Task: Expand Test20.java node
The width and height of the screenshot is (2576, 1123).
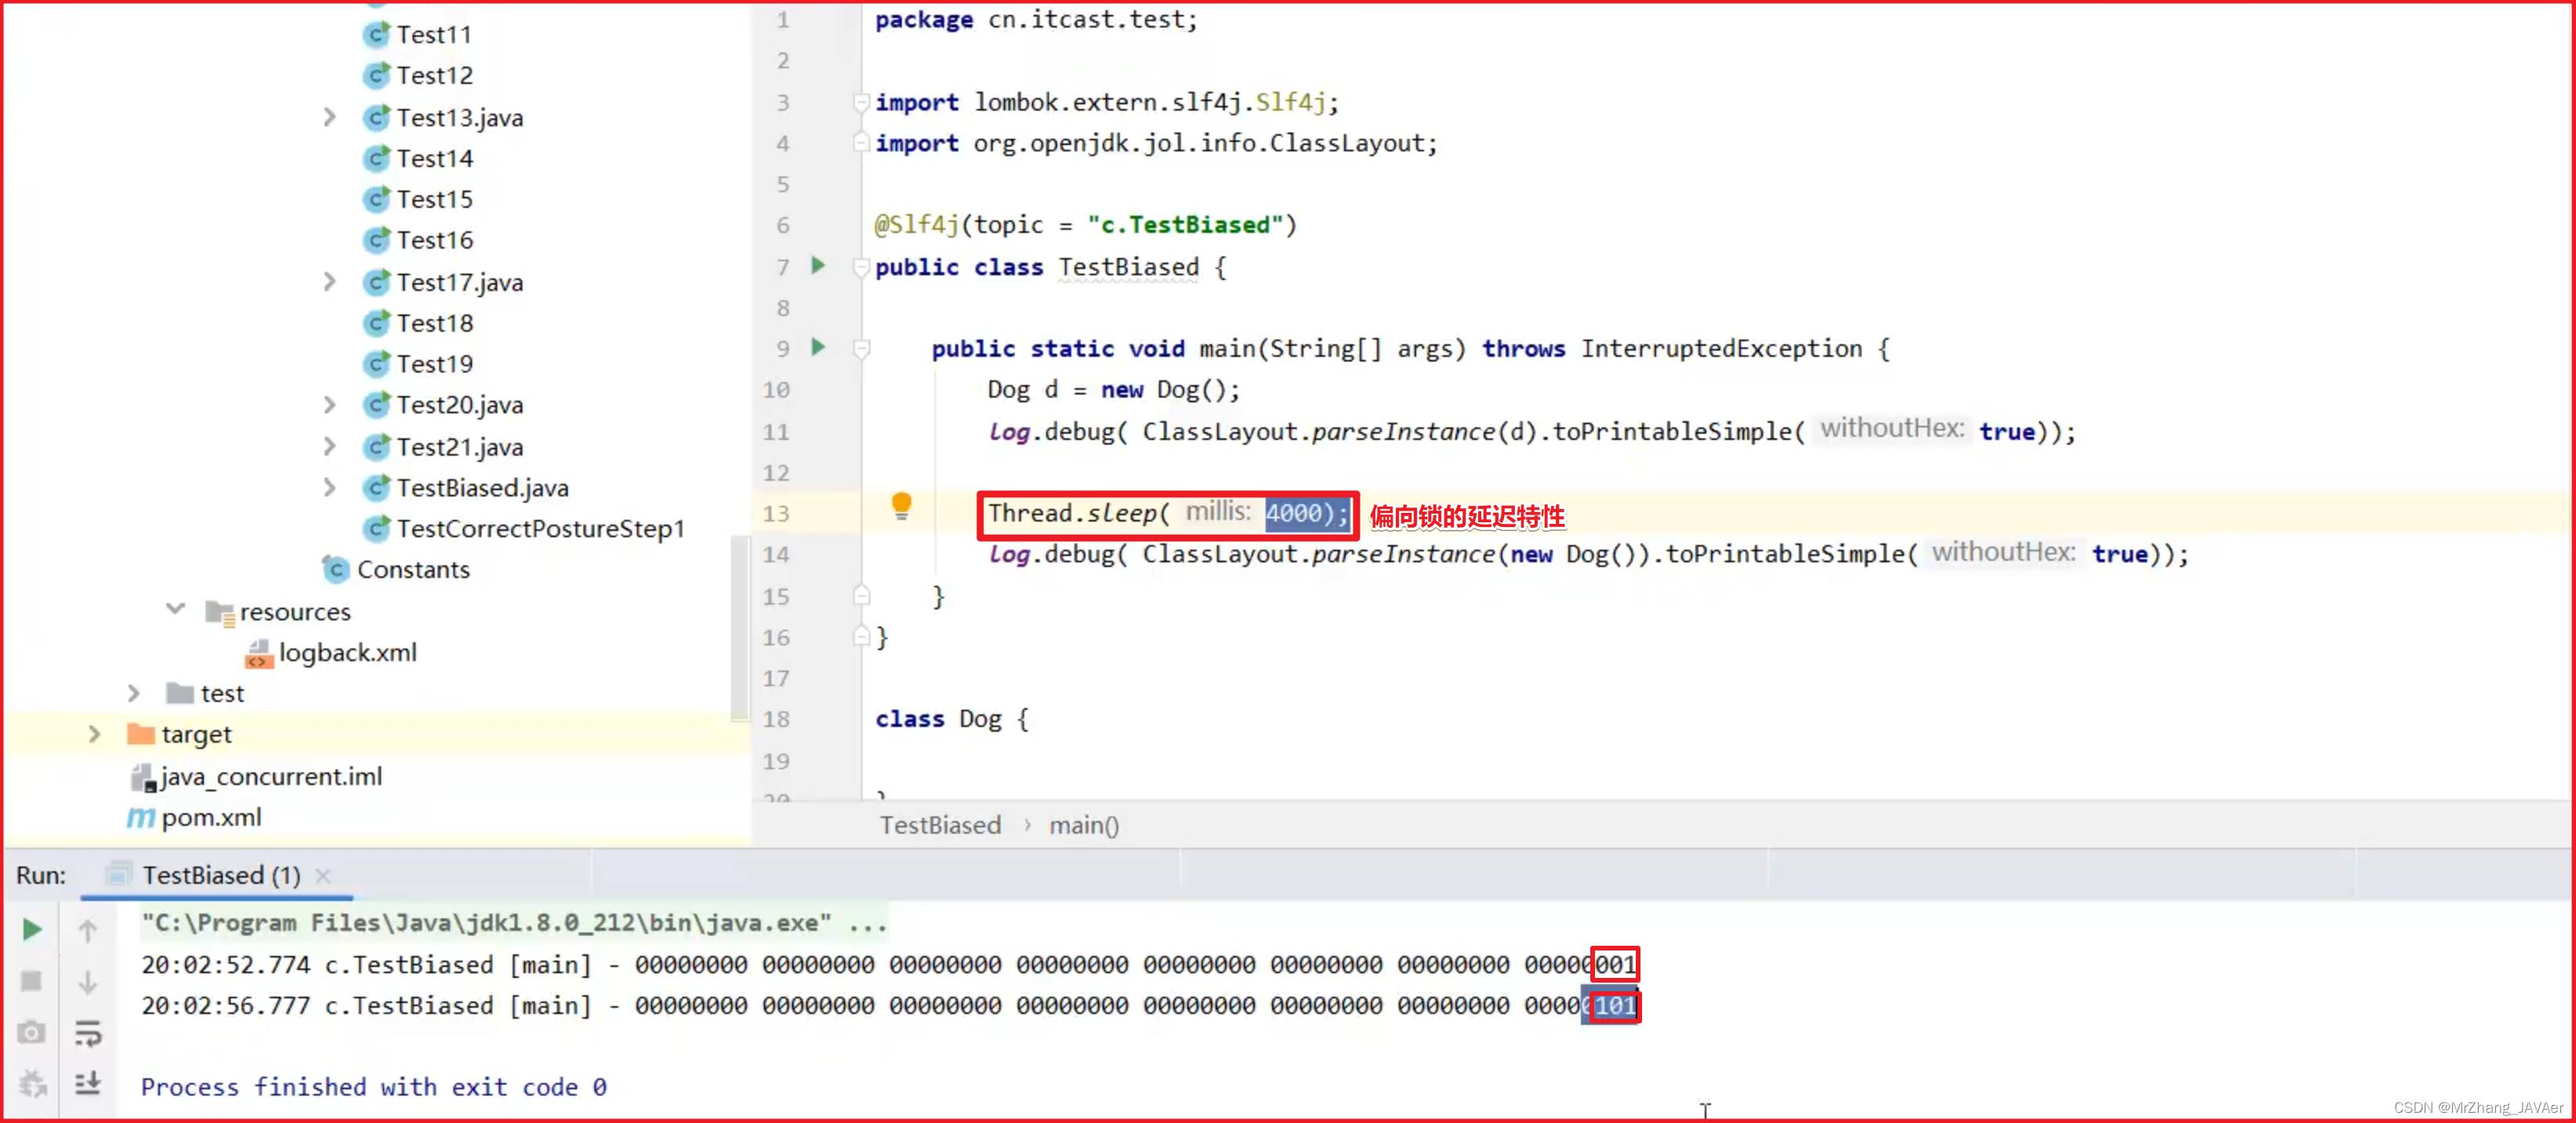Action: [330, 404]
